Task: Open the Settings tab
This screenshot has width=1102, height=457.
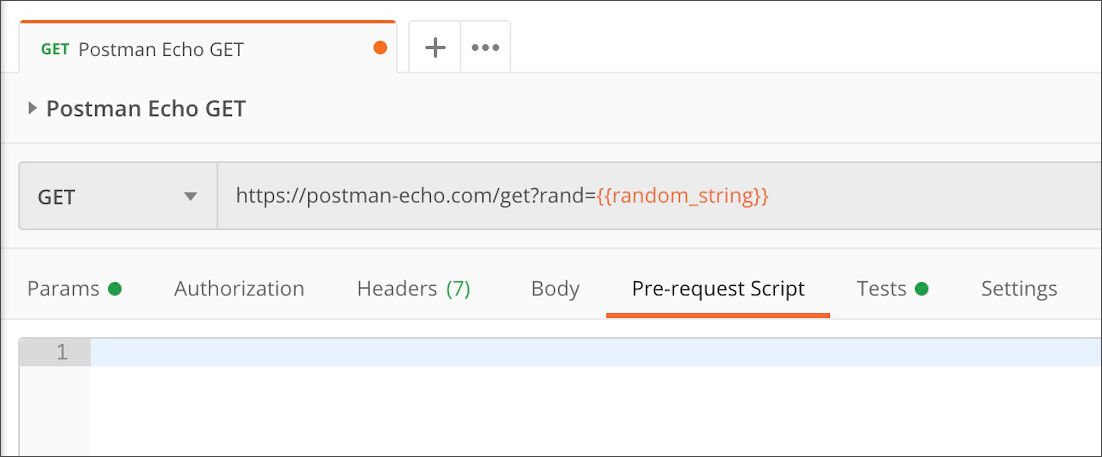Action: pyautogui.click(x=1019, y=288)
